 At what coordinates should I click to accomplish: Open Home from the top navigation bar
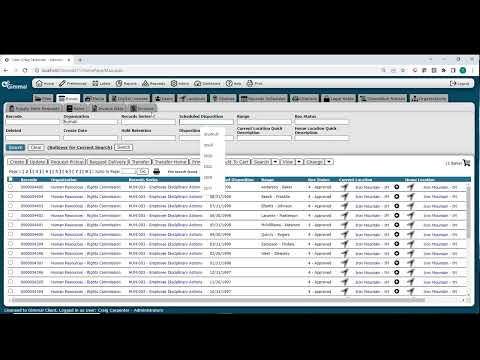pyautogui.click(x=45, y=83)
